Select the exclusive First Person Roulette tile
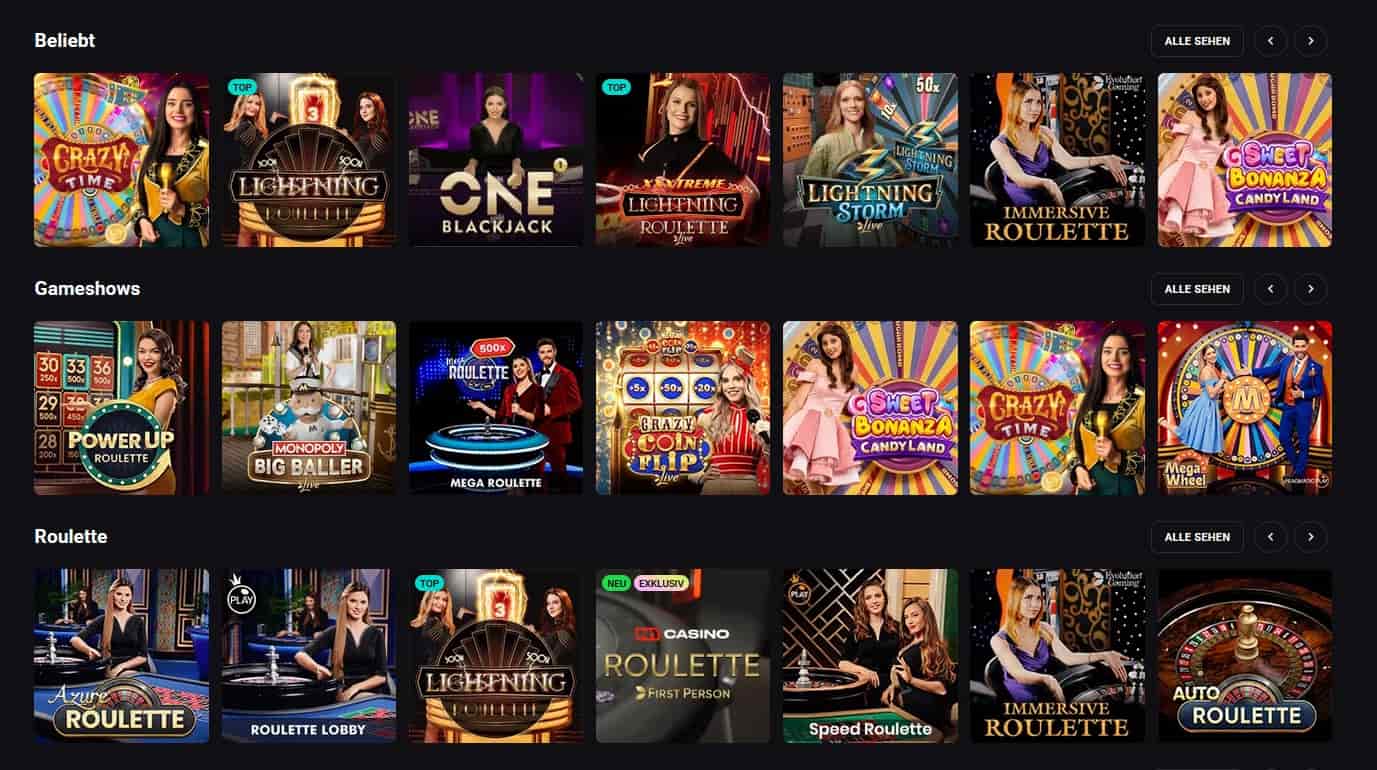 tap(683, 656)
